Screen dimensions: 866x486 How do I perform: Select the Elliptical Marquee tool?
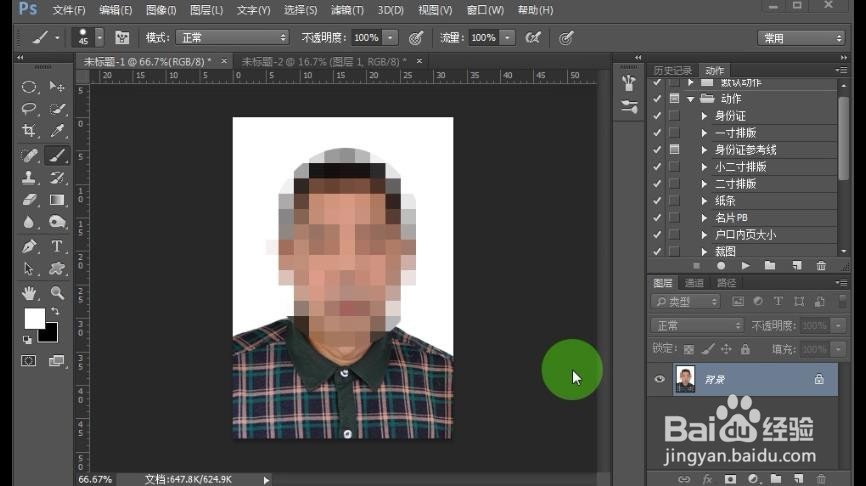29,87
